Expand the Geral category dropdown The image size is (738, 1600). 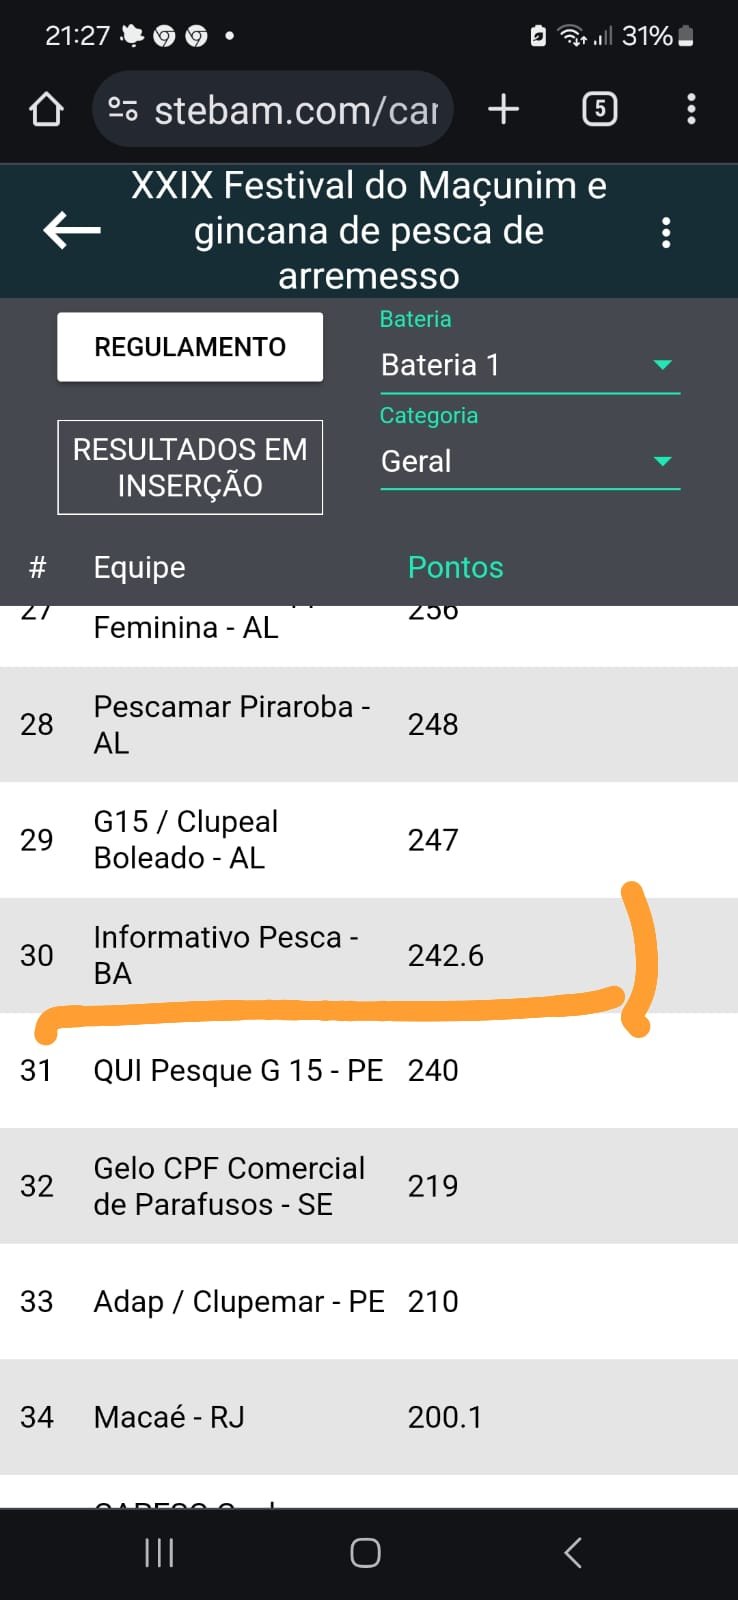coord(530,461)
